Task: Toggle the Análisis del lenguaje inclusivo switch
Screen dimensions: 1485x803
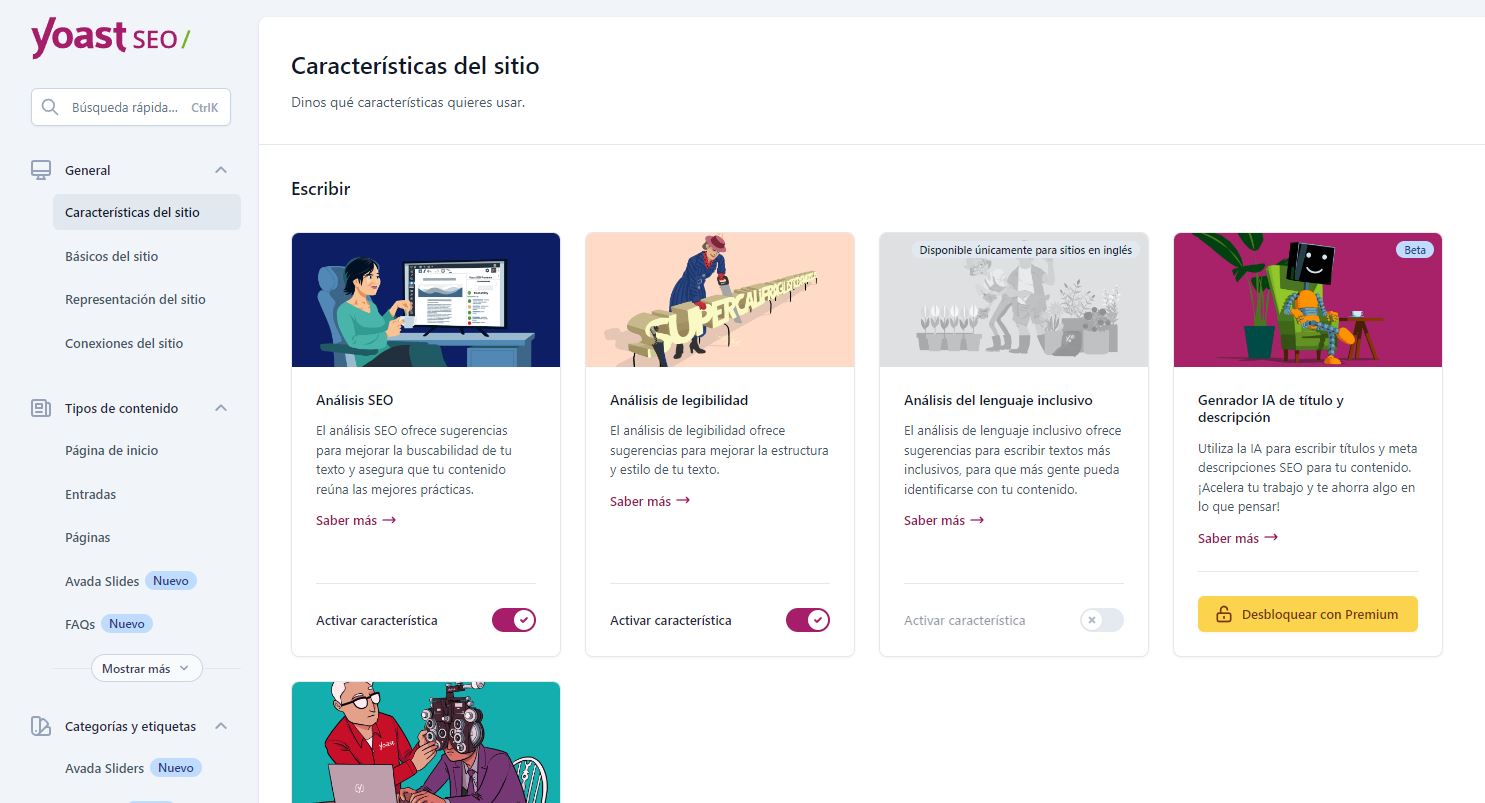Action: coord(1101,620)
